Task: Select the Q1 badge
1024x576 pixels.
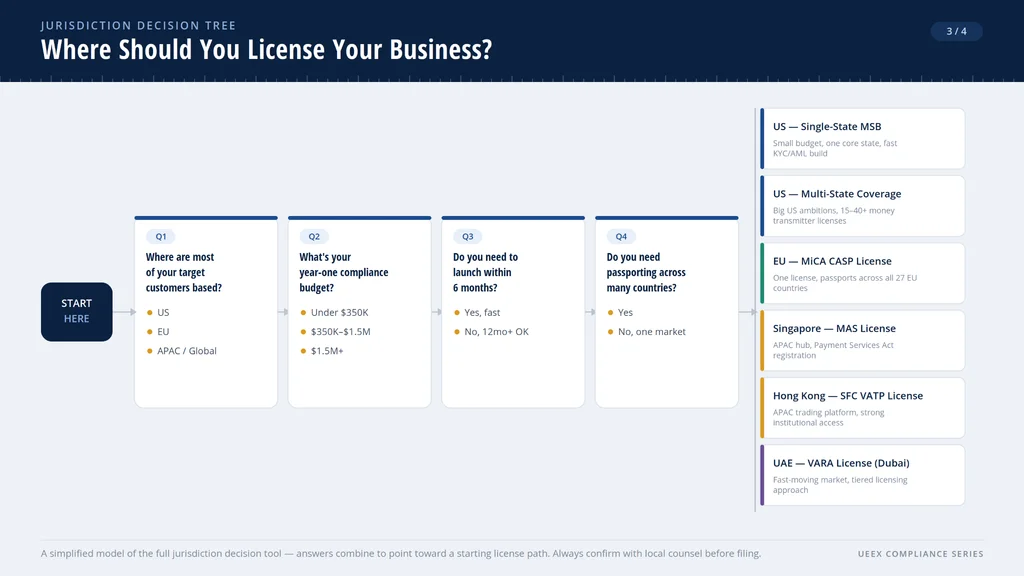Action: tap(161, 236)
